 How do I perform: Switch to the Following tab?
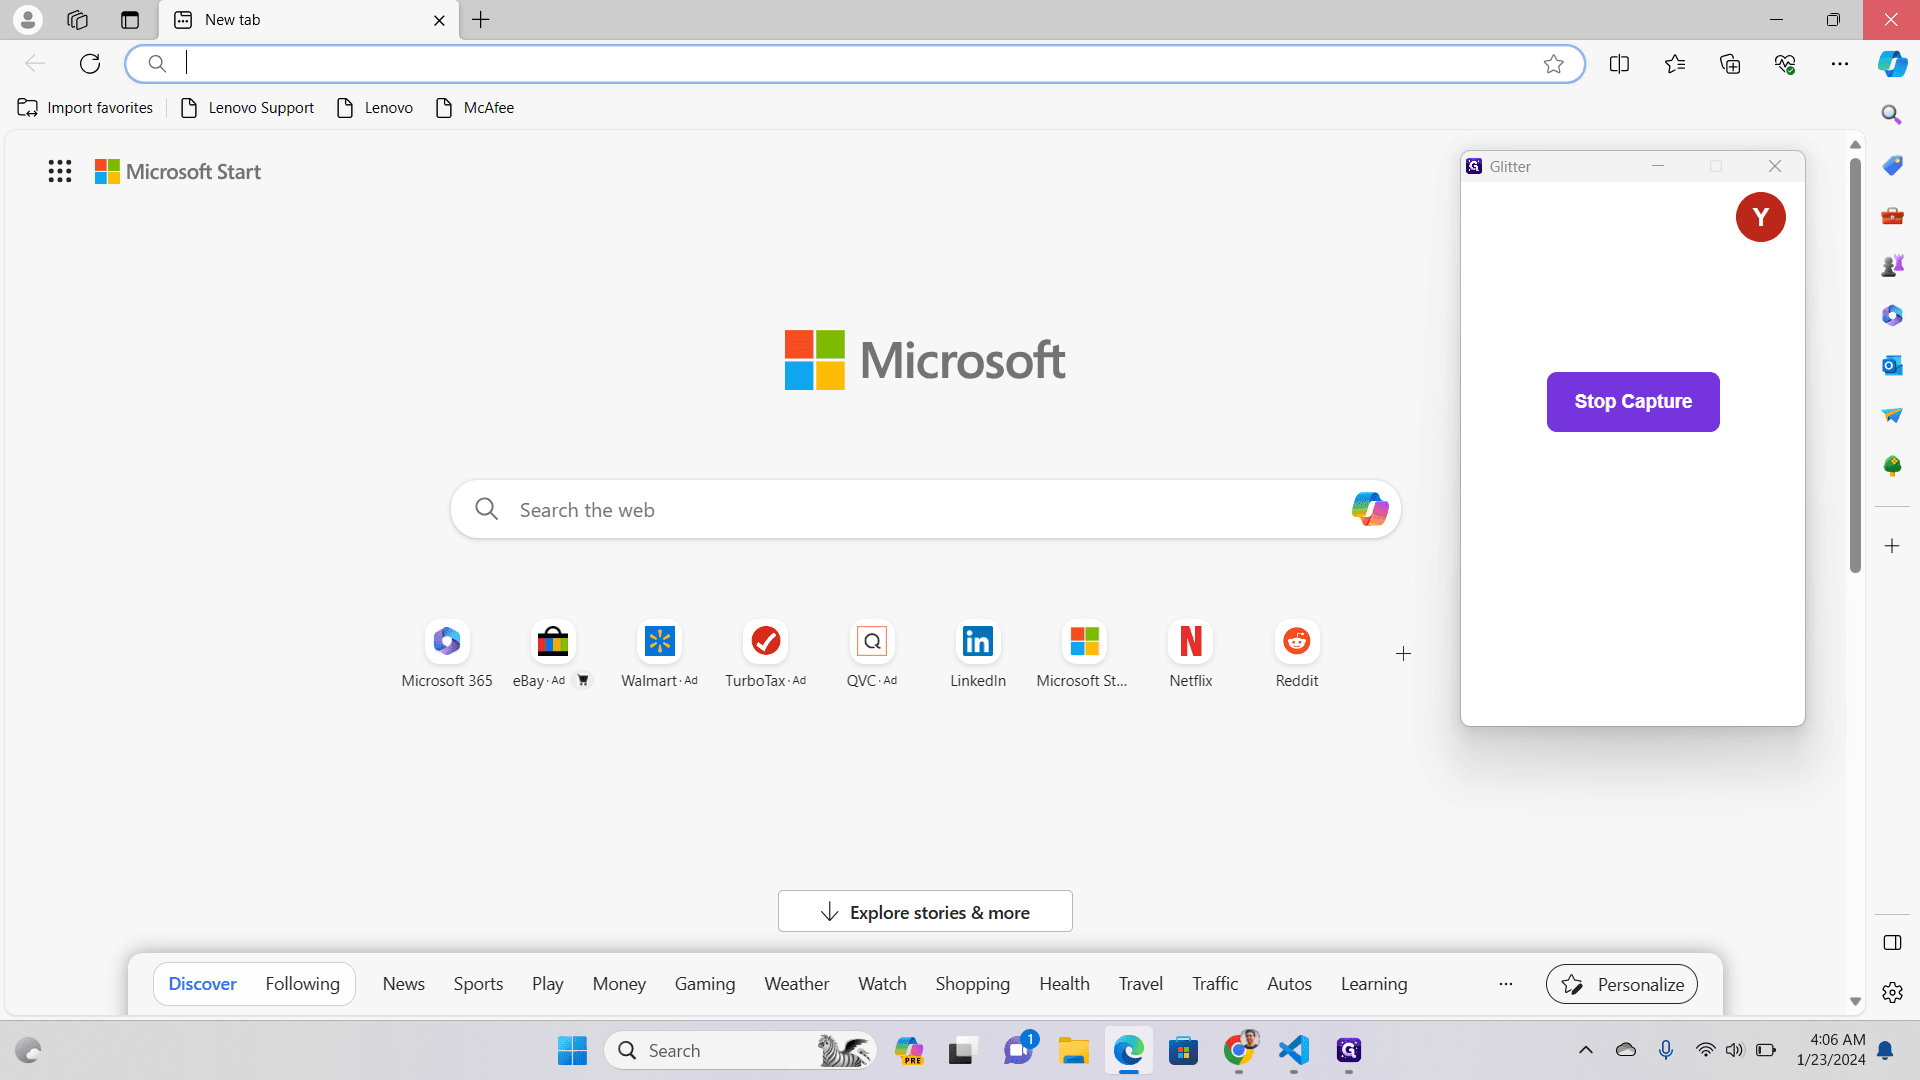[x=302, y=984]
